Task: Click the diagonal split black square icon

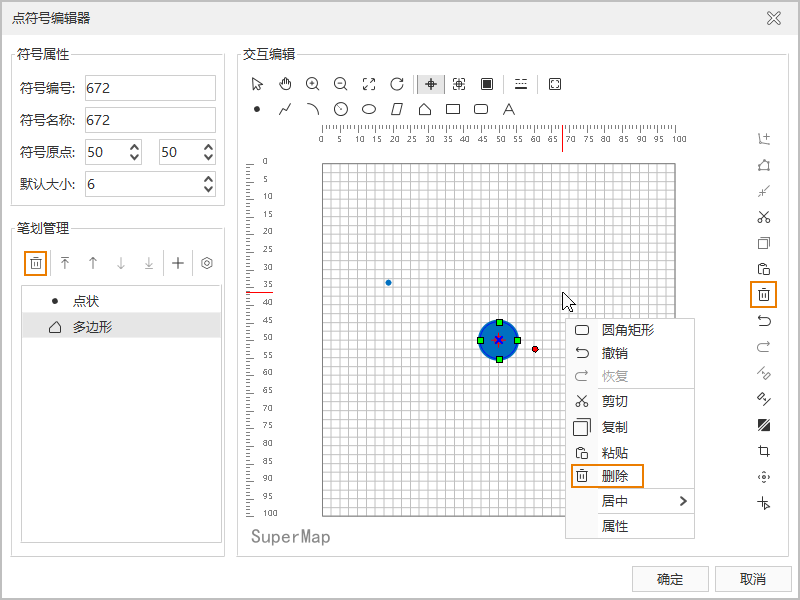Action: 764,425
